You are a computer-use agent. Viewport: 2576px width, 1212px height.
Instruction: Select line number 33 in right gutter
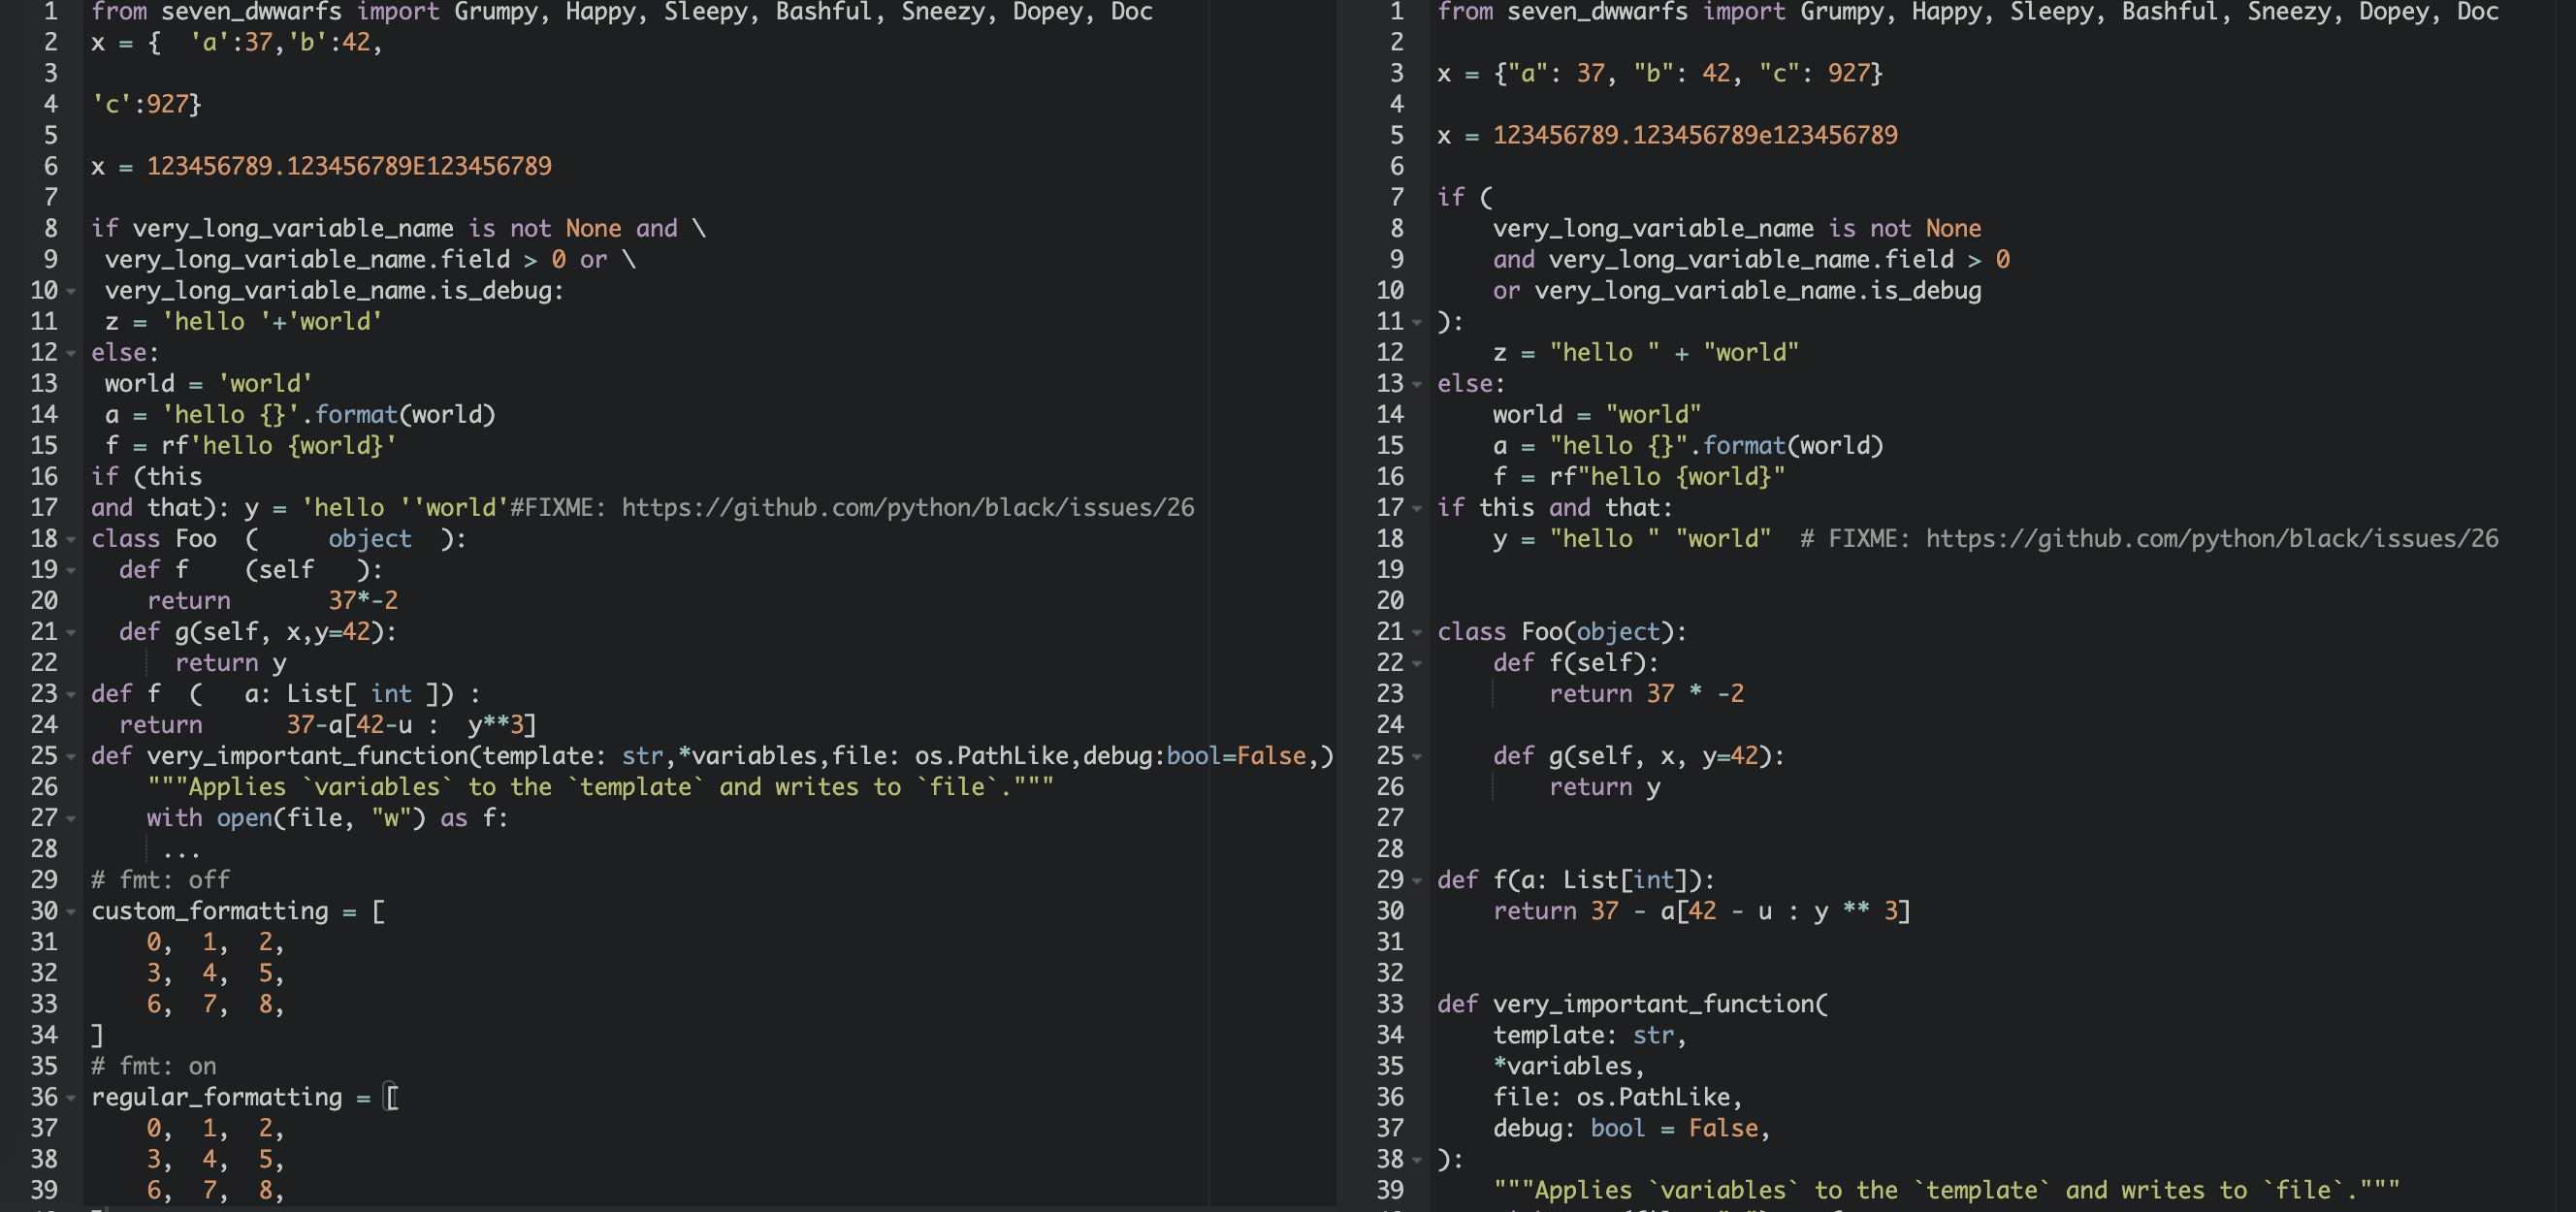(x=1390, y=1004)
